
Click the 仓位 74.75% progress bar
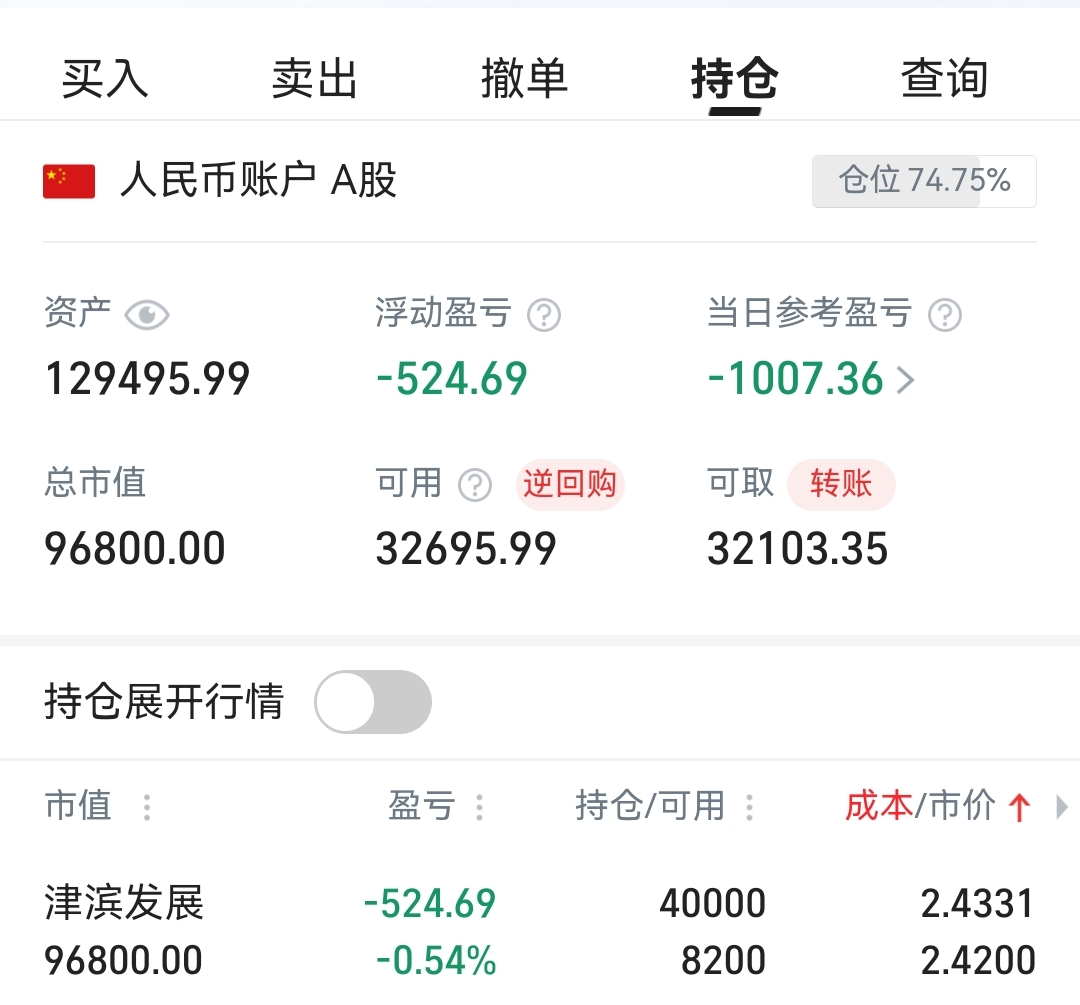[x=924, y=181]
